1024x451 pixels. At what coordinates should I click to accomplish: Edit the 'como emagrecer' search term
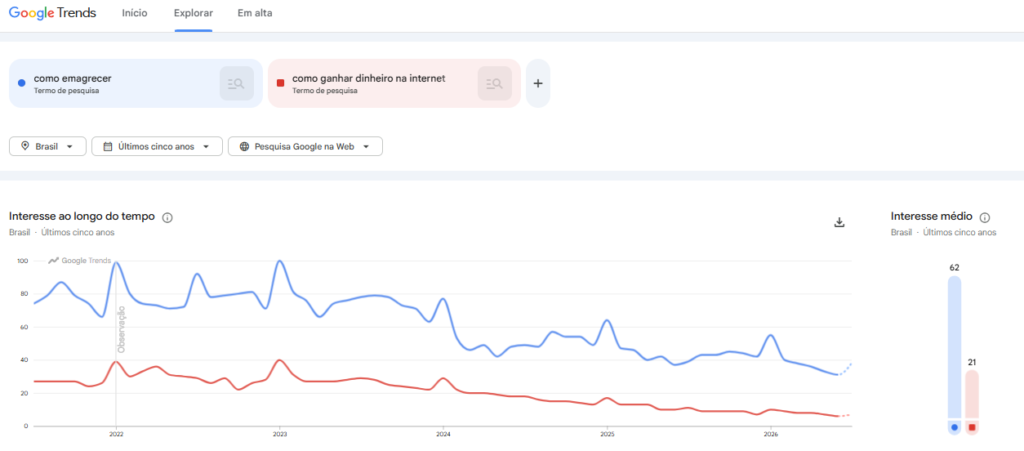[x=72, y=78]
